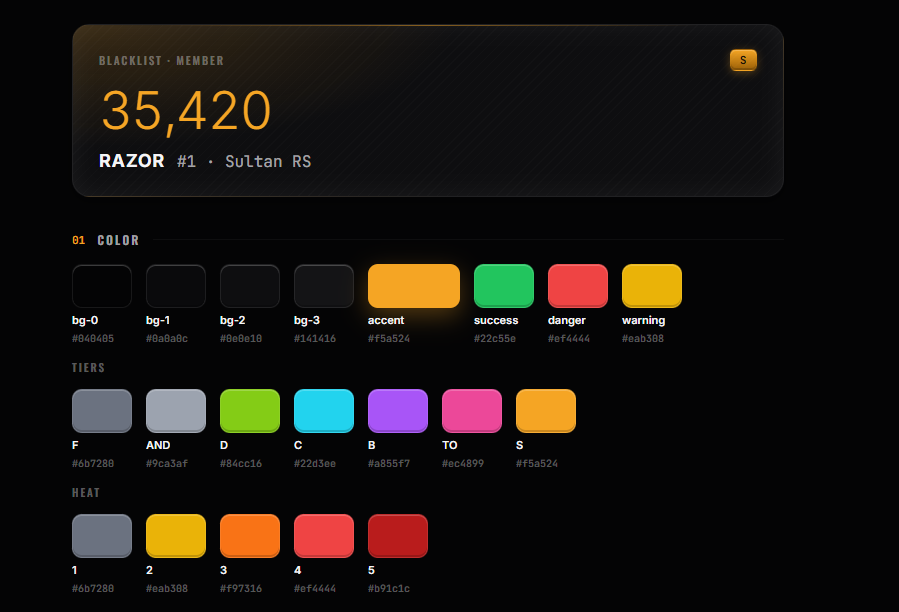Click the light gray AND tier swatch
This screenshot has height=612, width=899.
[x=176, y=411]
